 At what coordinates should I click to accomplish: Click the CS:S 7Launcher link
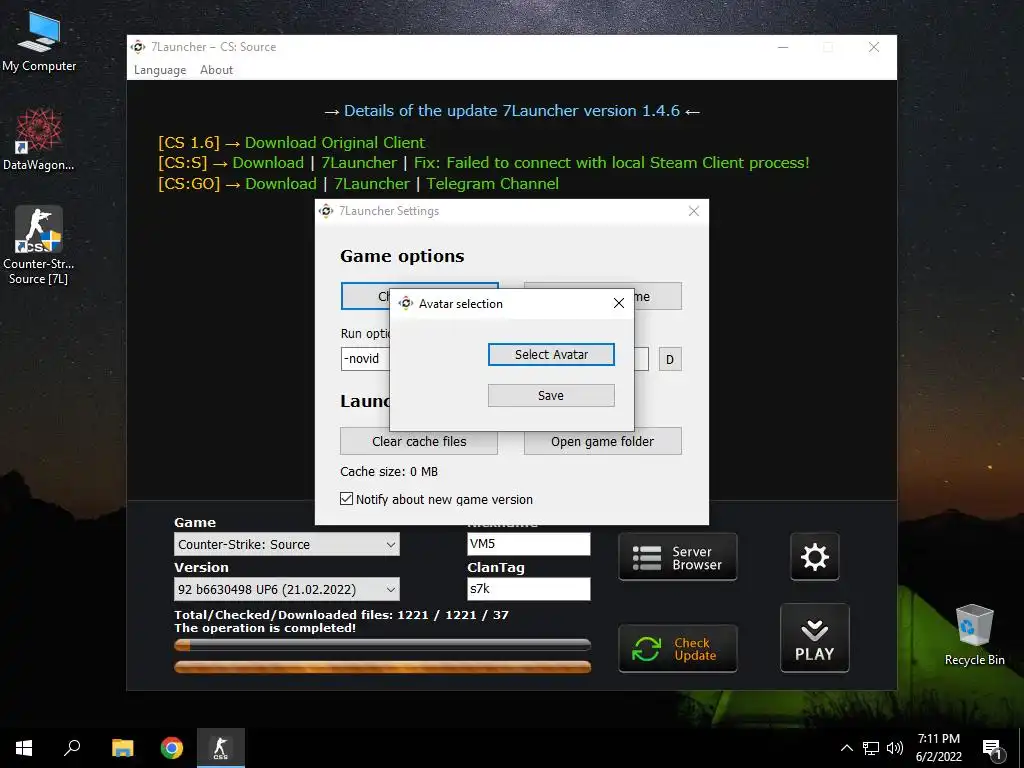click(359, 163)
